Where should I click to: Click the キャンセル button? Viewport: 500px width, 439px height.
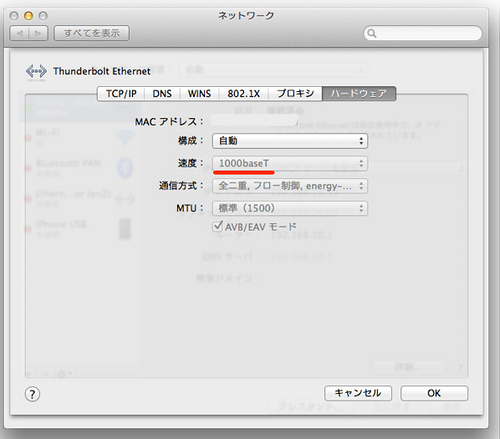[x=358, y=393]
